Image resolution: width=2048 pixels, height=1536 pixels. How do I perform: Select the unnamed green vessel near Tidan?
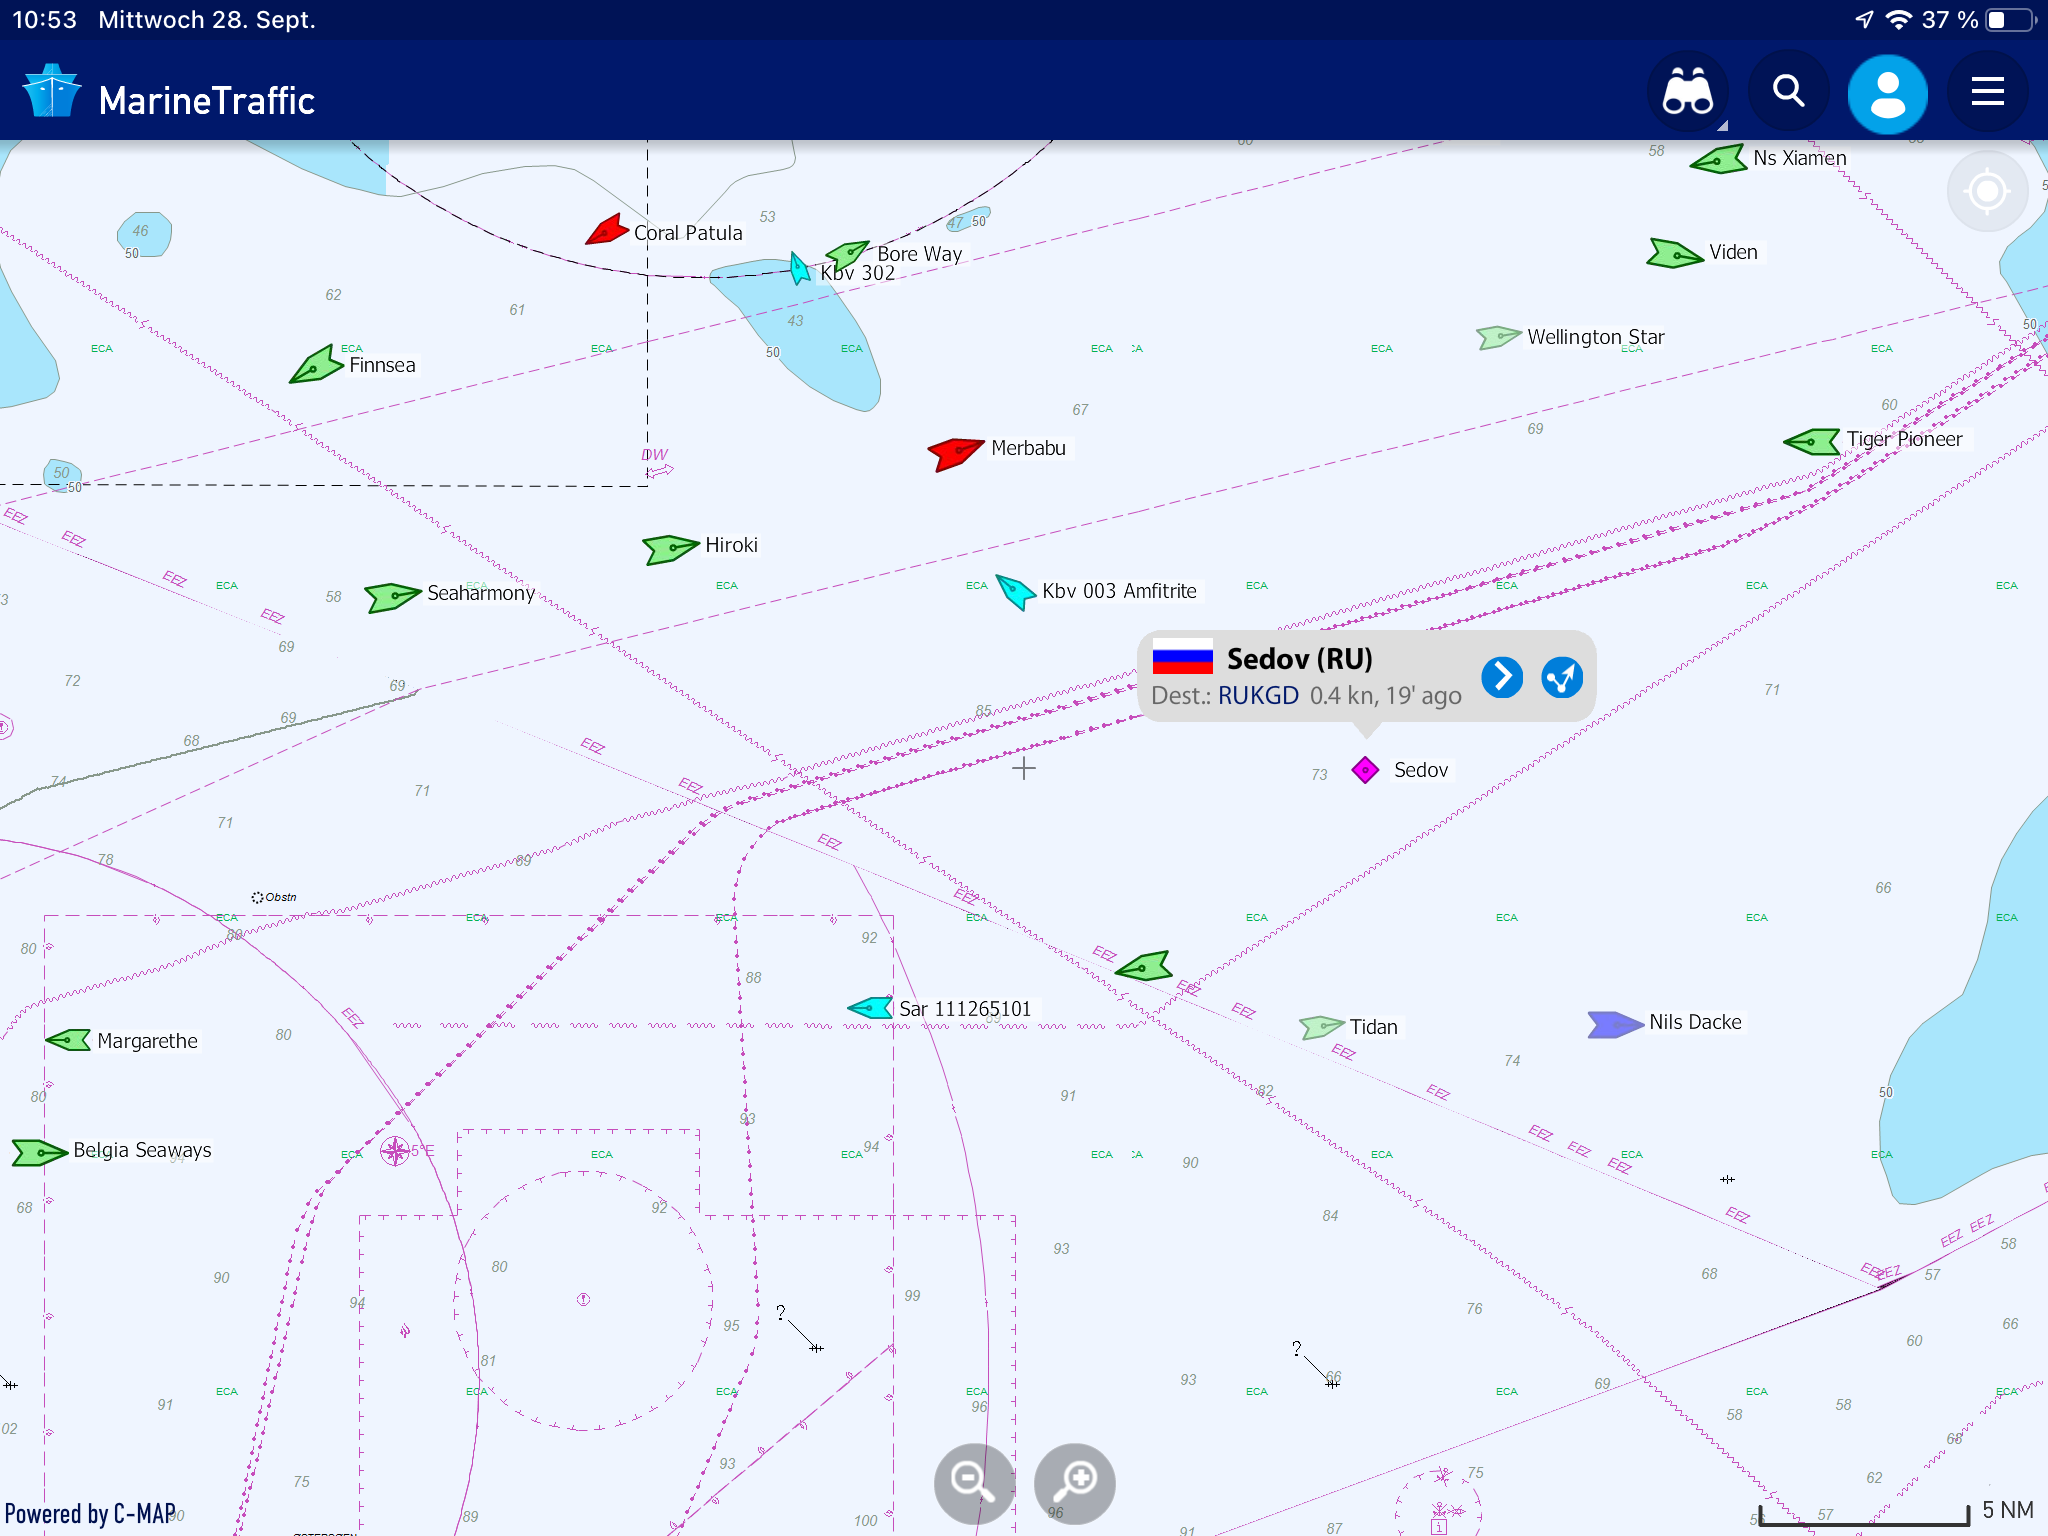[x=1143, y=966]
